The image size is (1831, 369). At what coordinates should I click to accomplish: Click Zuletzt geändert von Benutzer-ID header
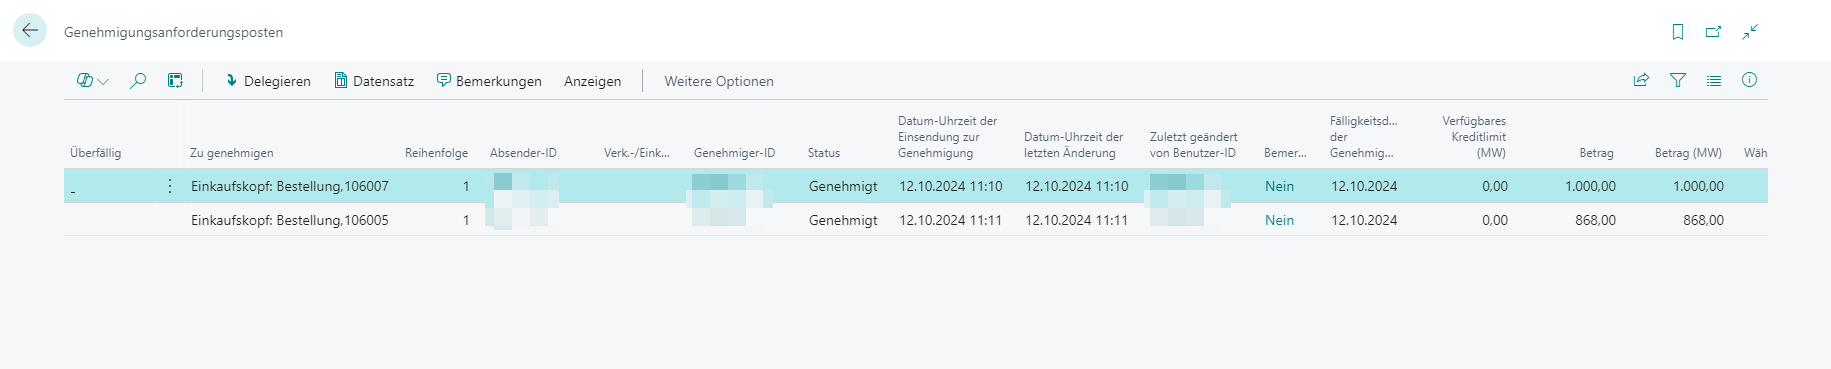[1193, 145]
